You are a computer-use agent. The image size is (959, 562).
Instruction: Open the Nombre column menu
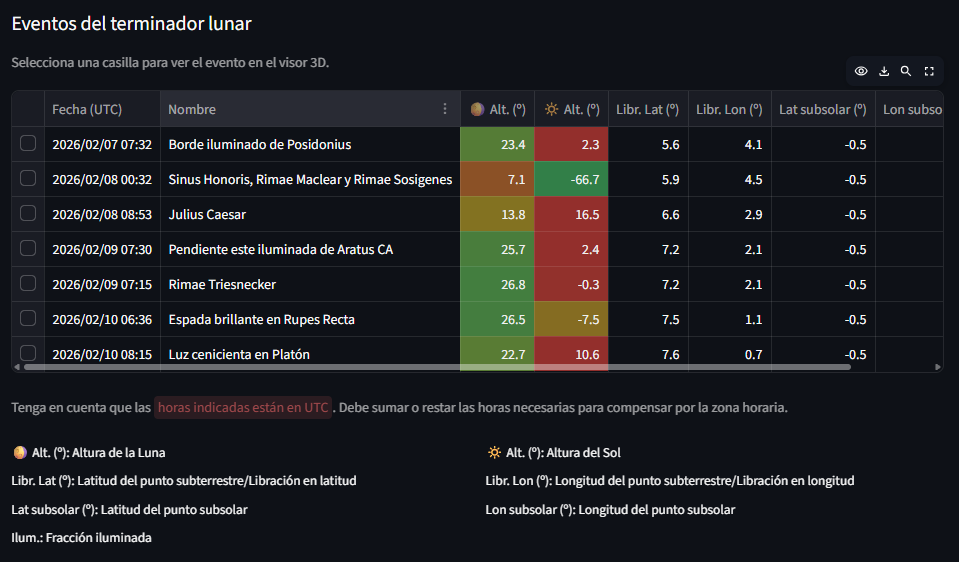point(445,109)
